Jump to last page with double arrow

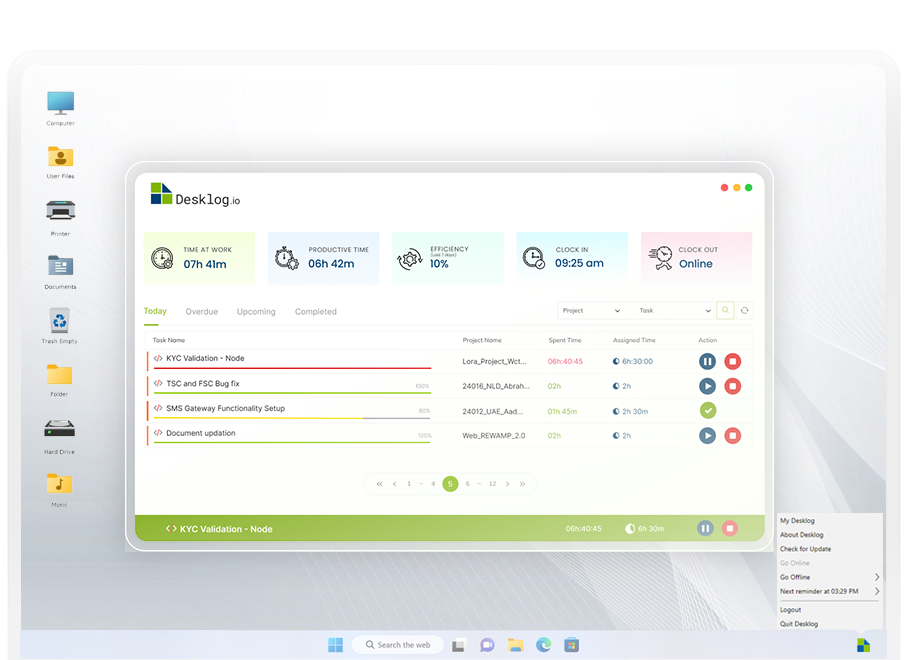522,484
